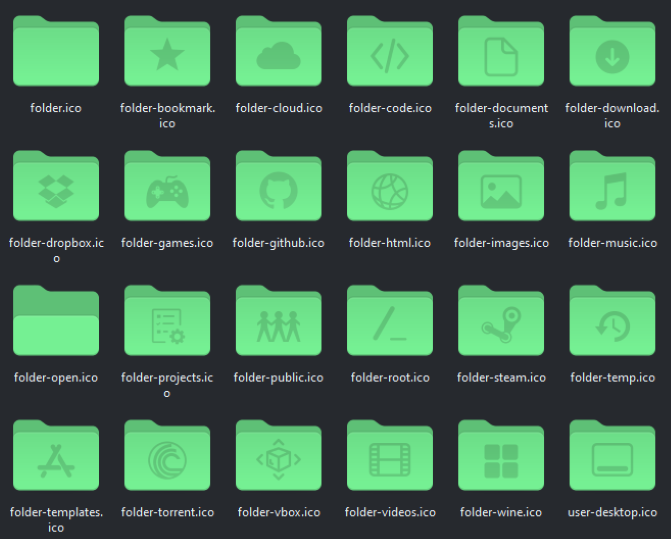The image size is (671, 539).
Task: Click the folder-html.ico globe folder
Action: click(390, 189)
